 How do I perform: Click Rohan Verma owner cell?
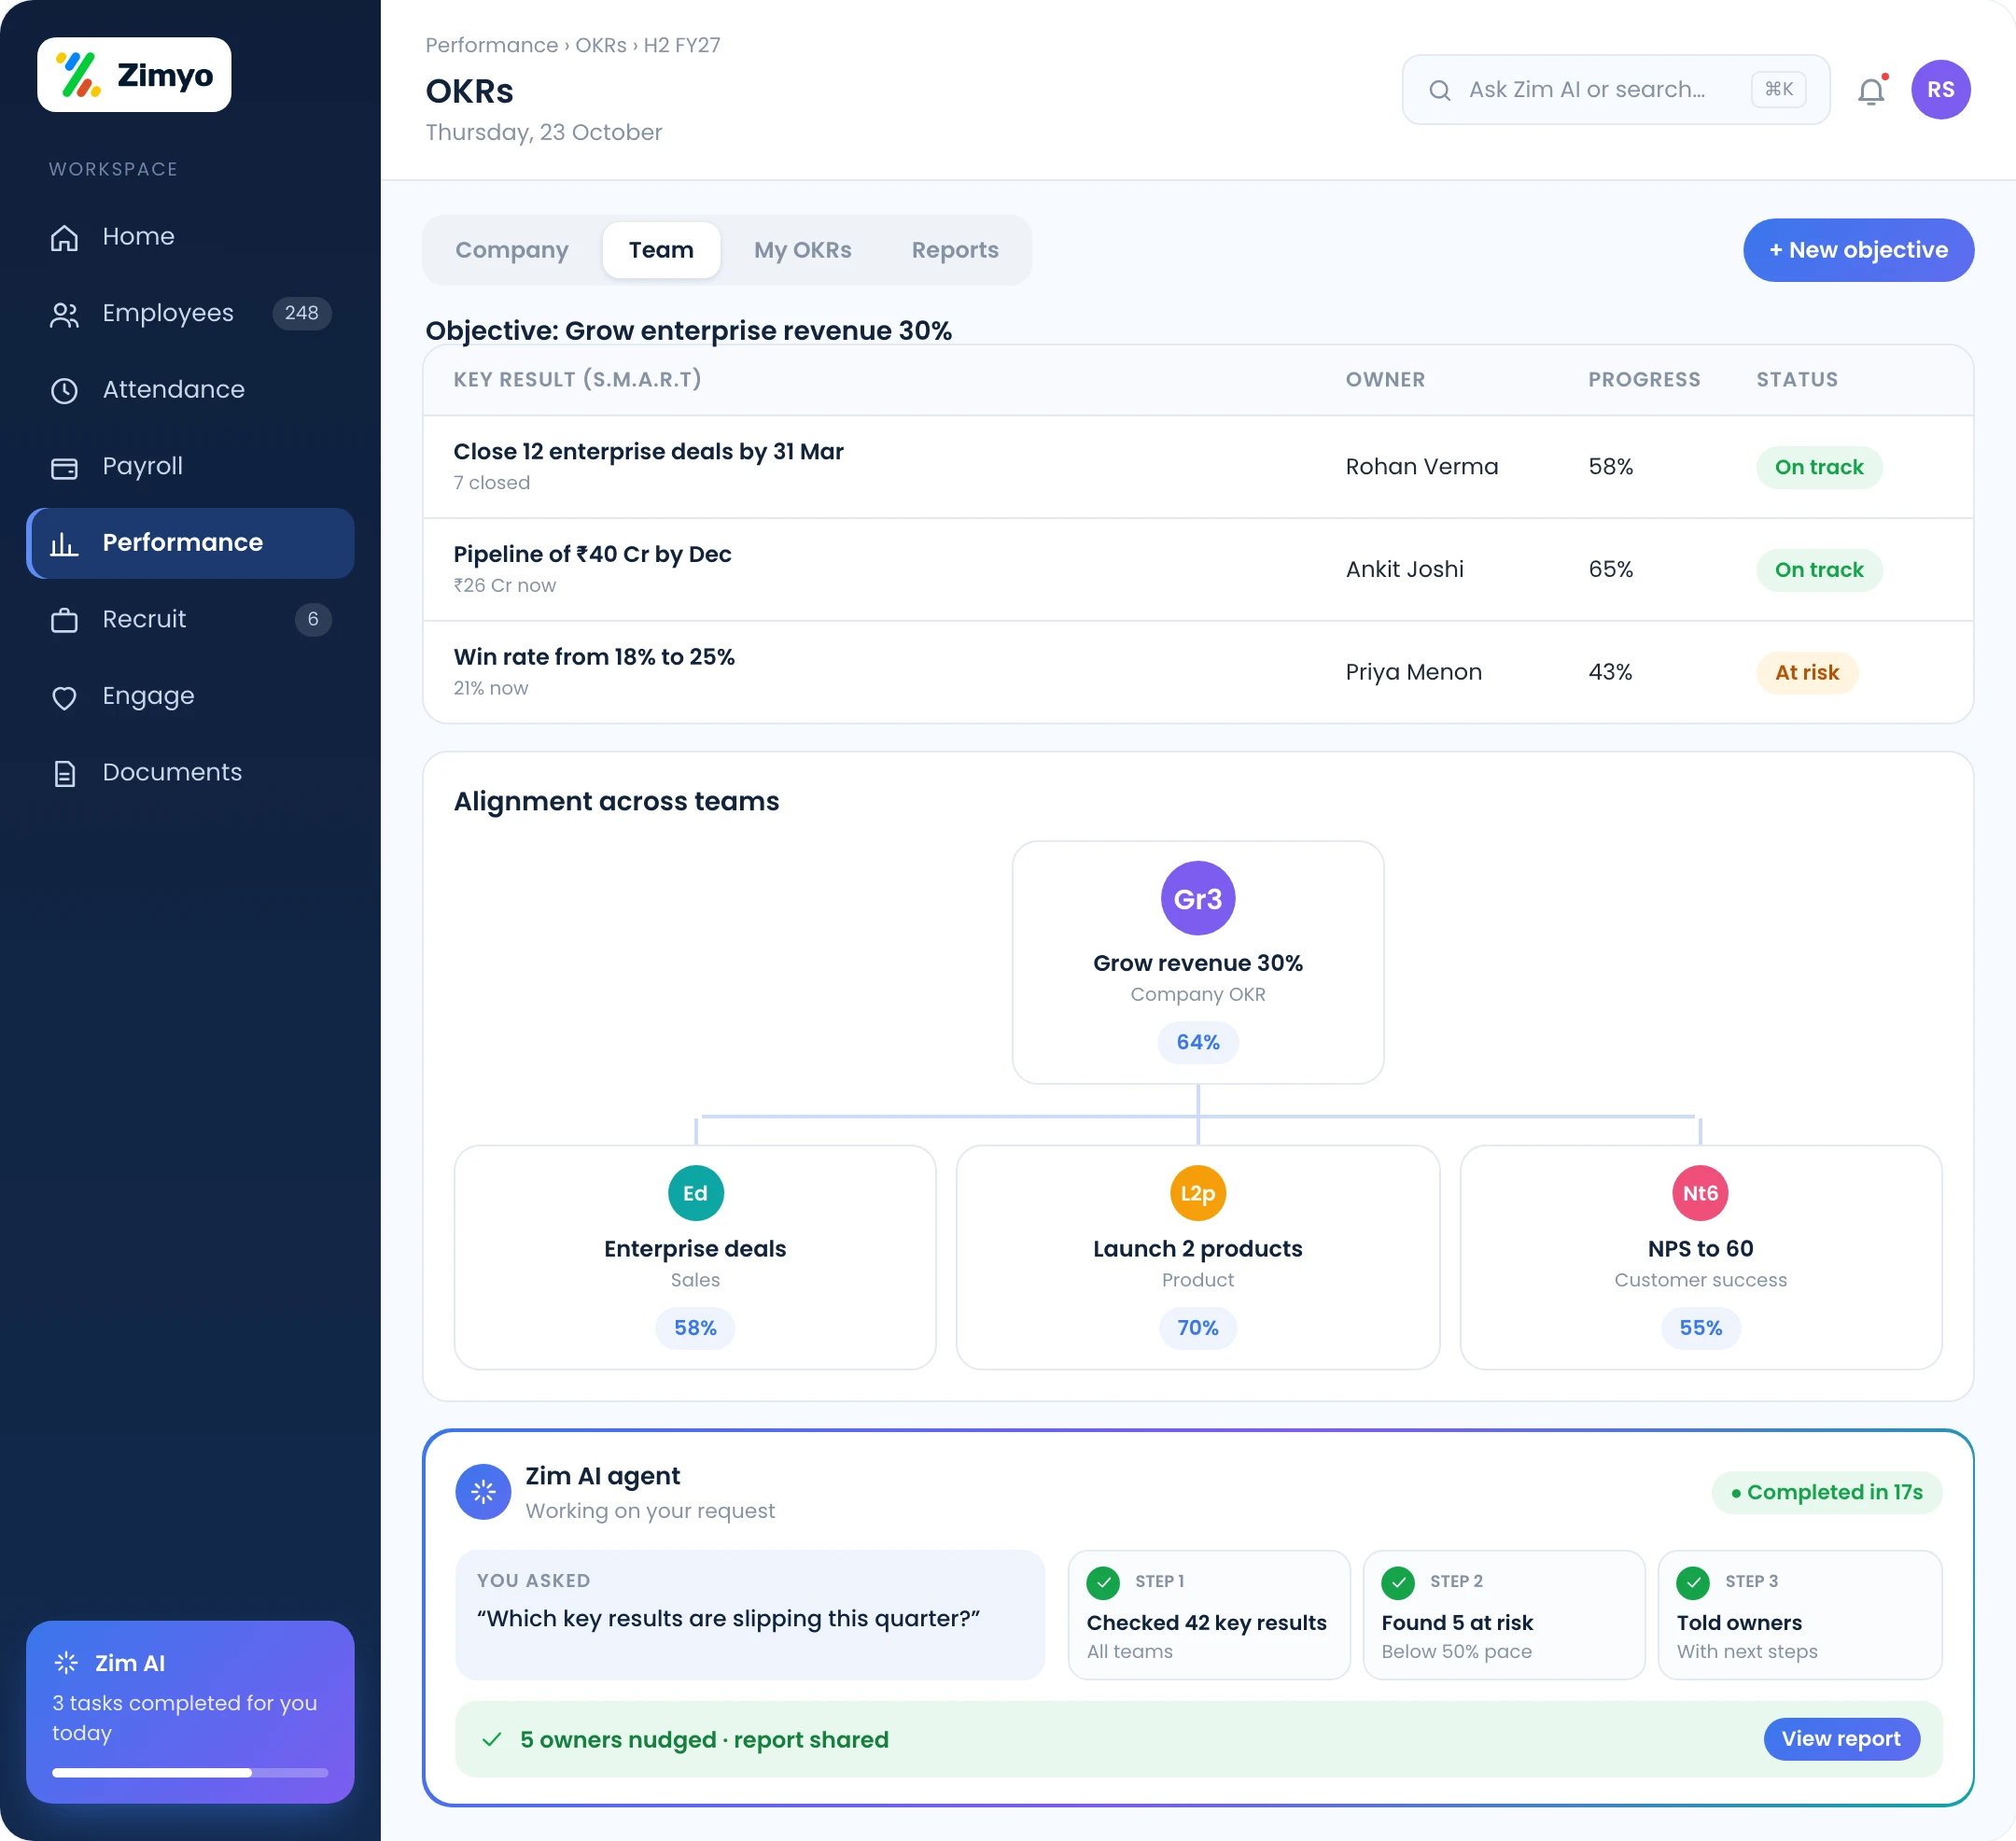click(1421, 467)
